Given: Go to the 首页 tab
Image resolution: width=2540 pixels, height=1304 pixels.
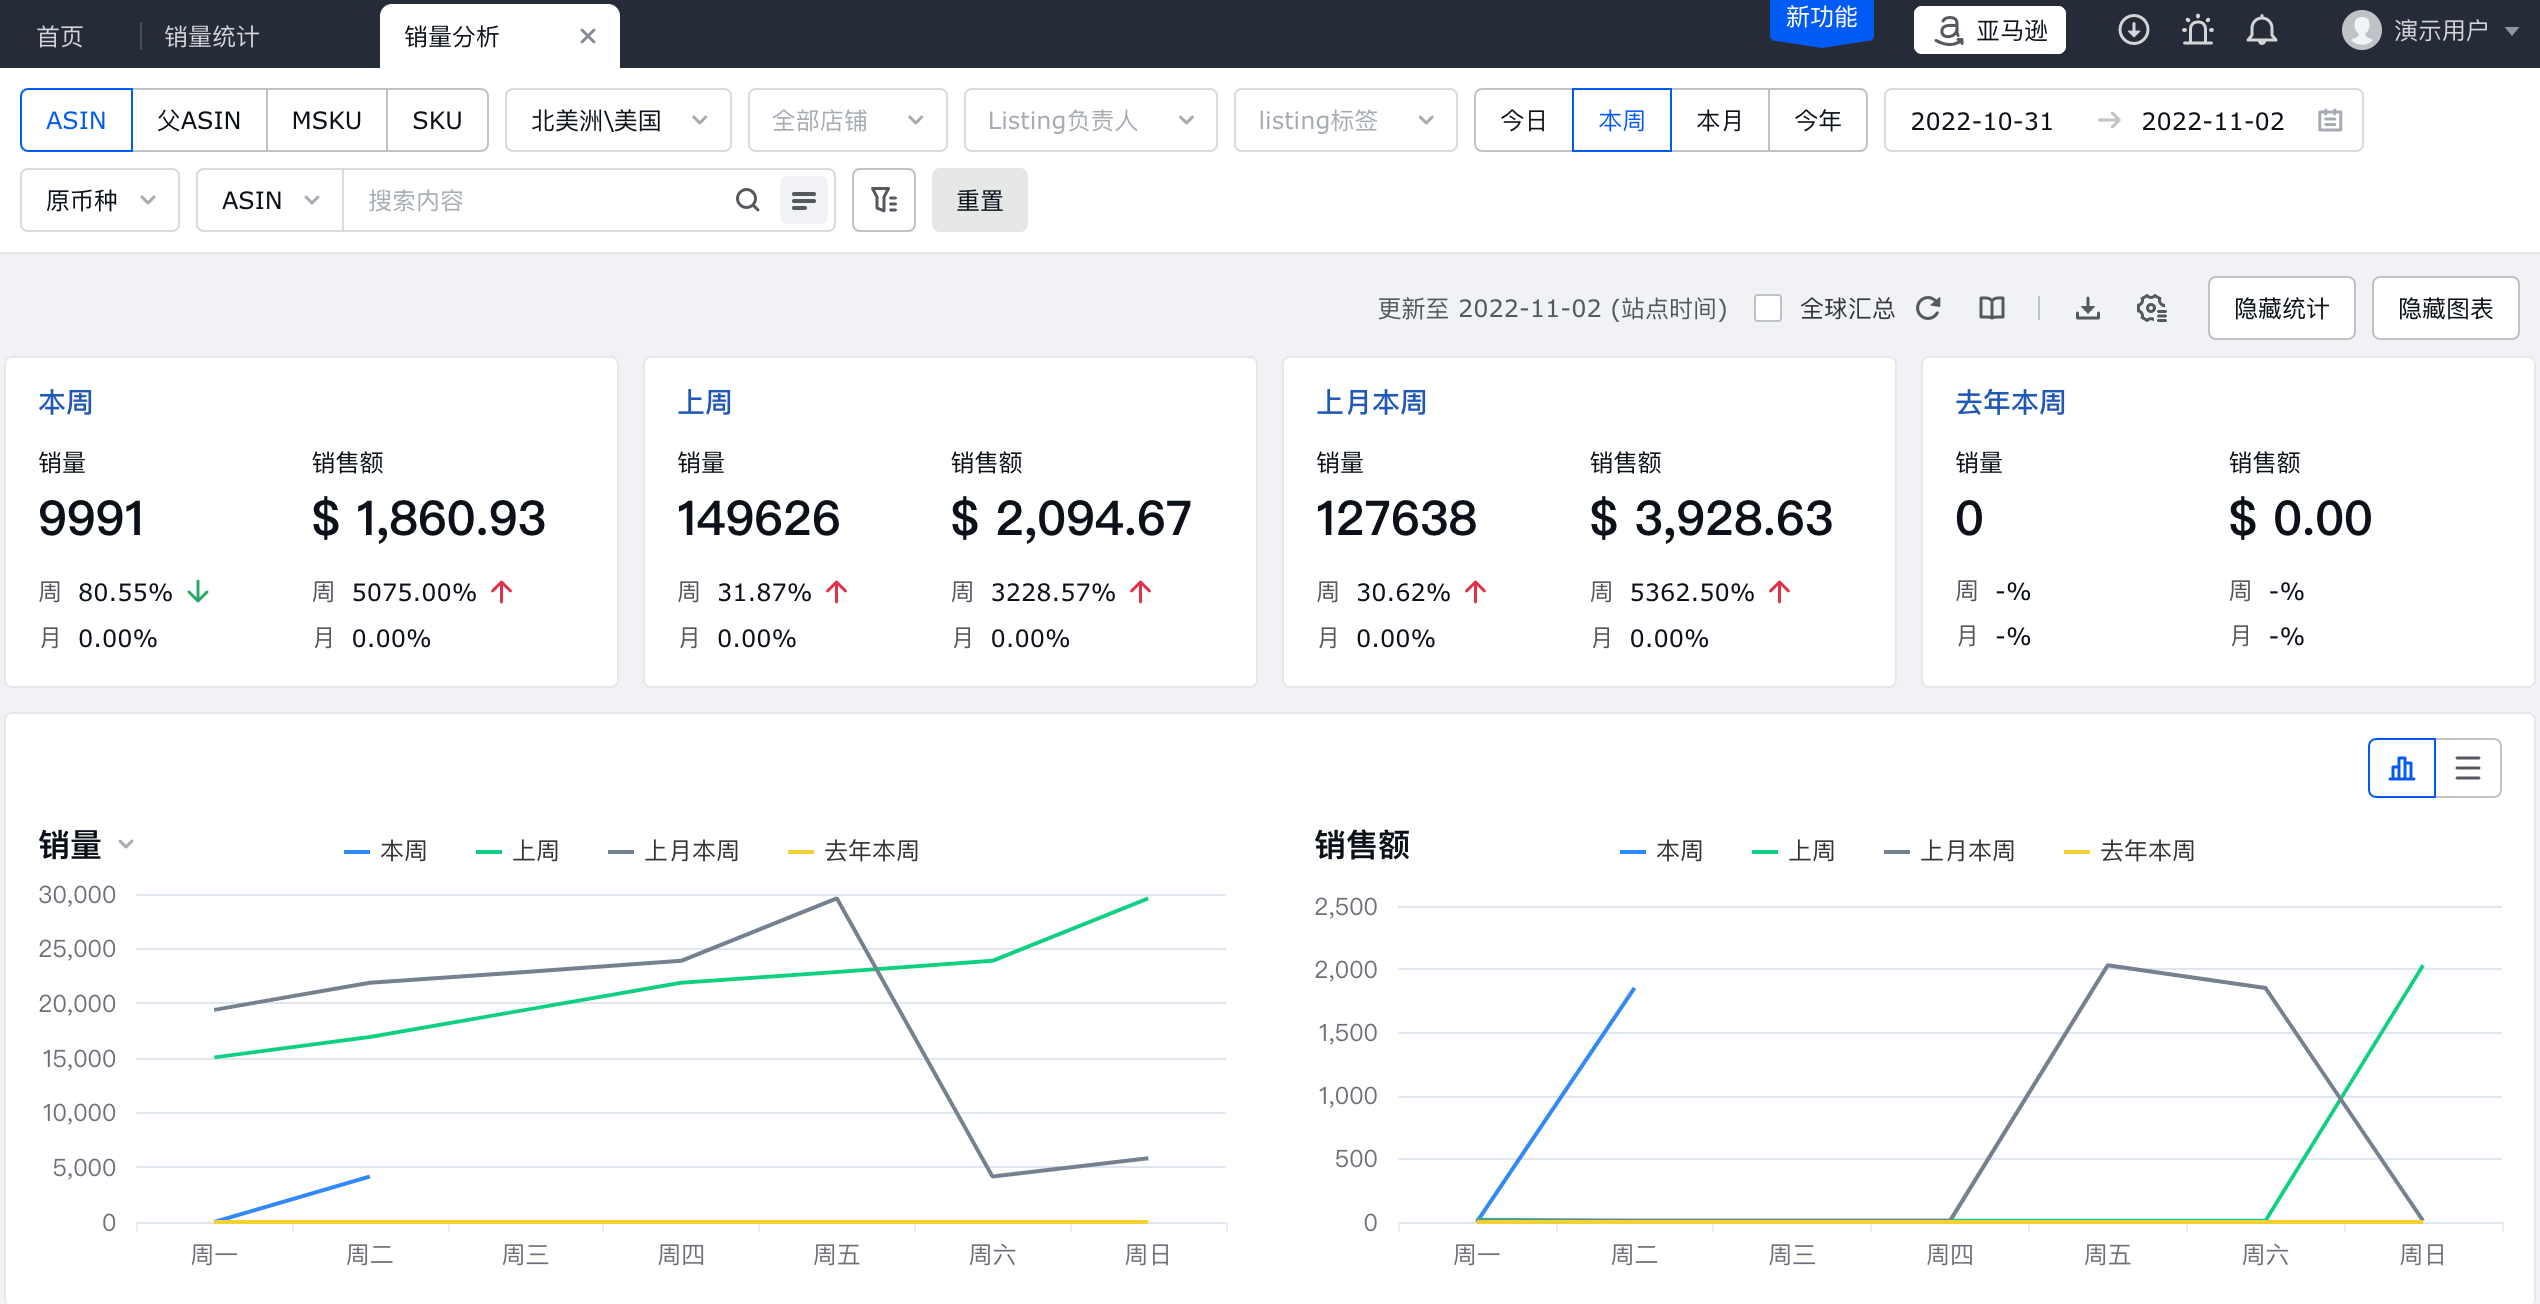Looking at the screenshot, I should click(x=60, y=37).
